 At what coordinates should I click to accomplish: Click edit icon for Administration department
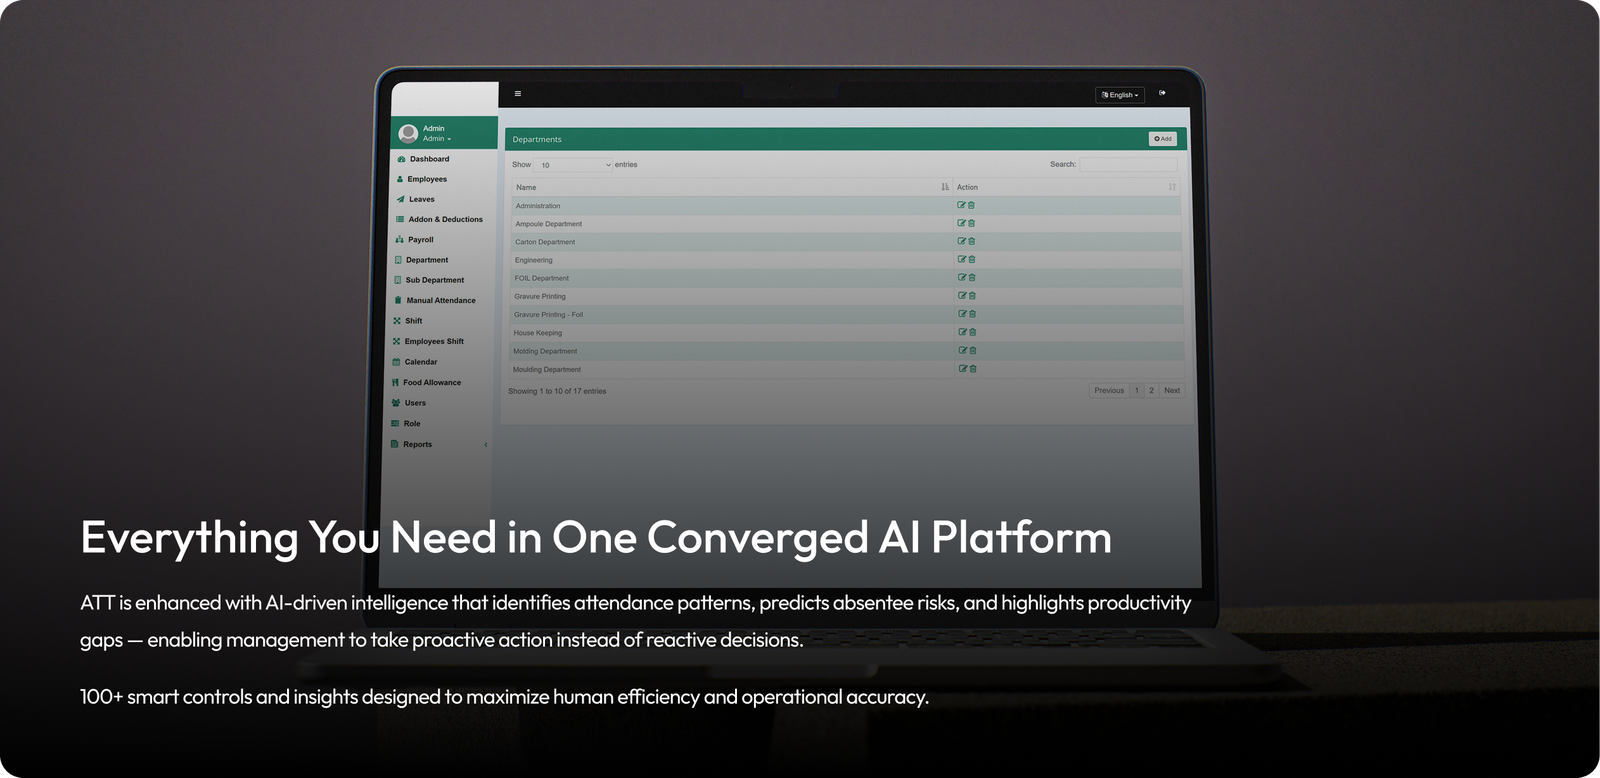[961, 205]
